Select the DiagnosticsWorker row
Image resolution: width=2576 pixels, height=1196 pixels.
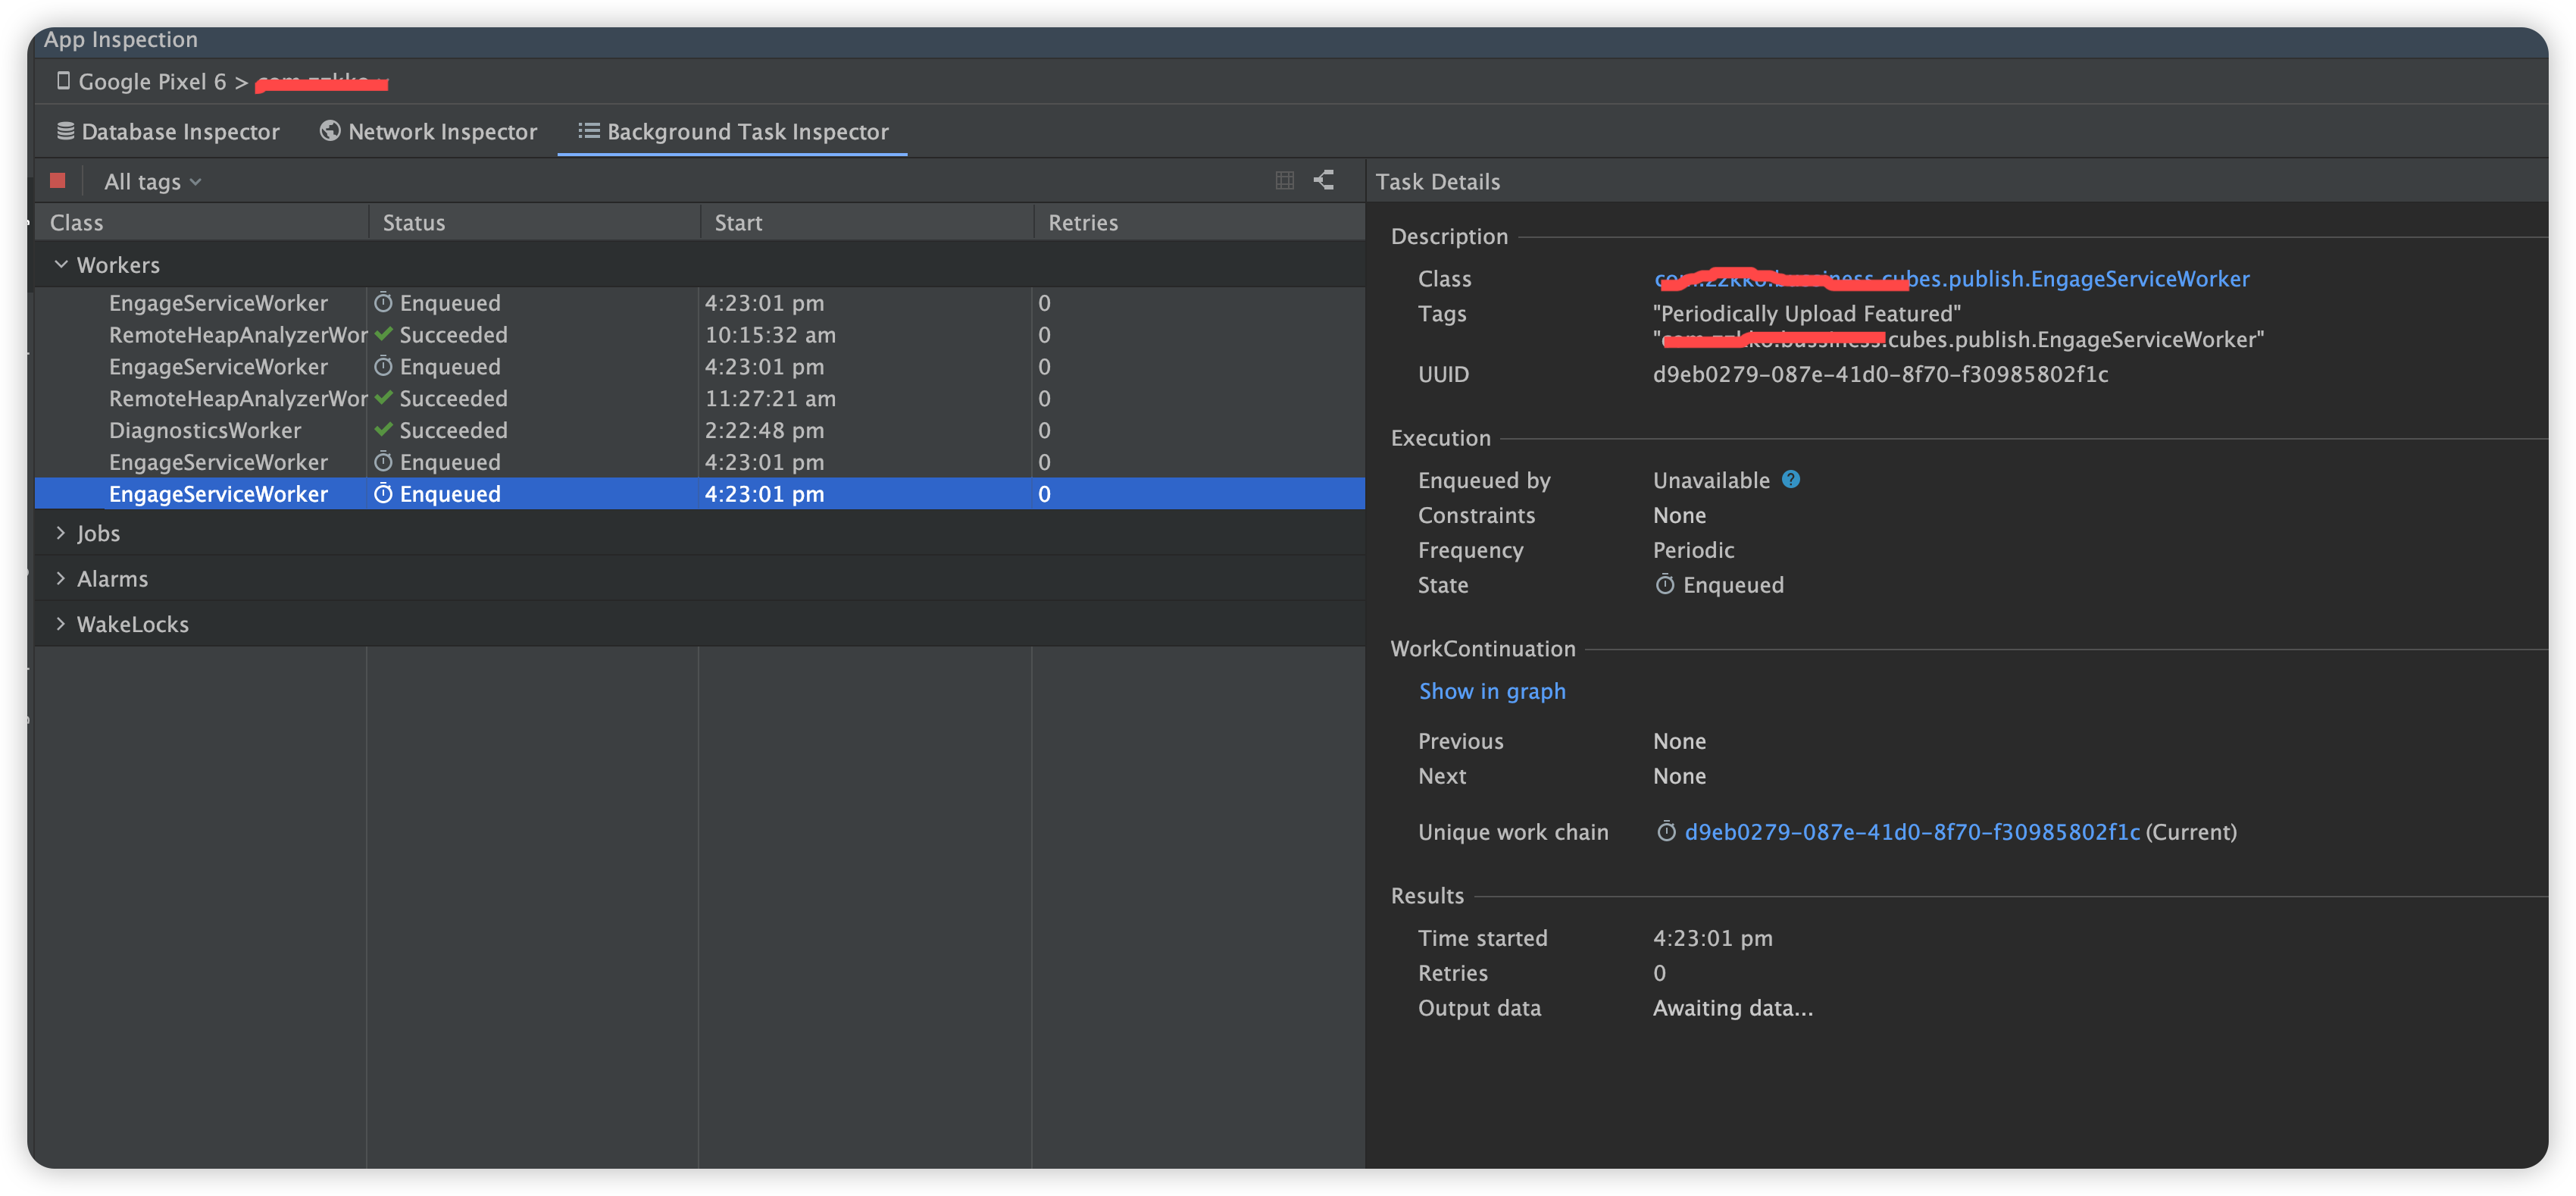coord(205,430)
